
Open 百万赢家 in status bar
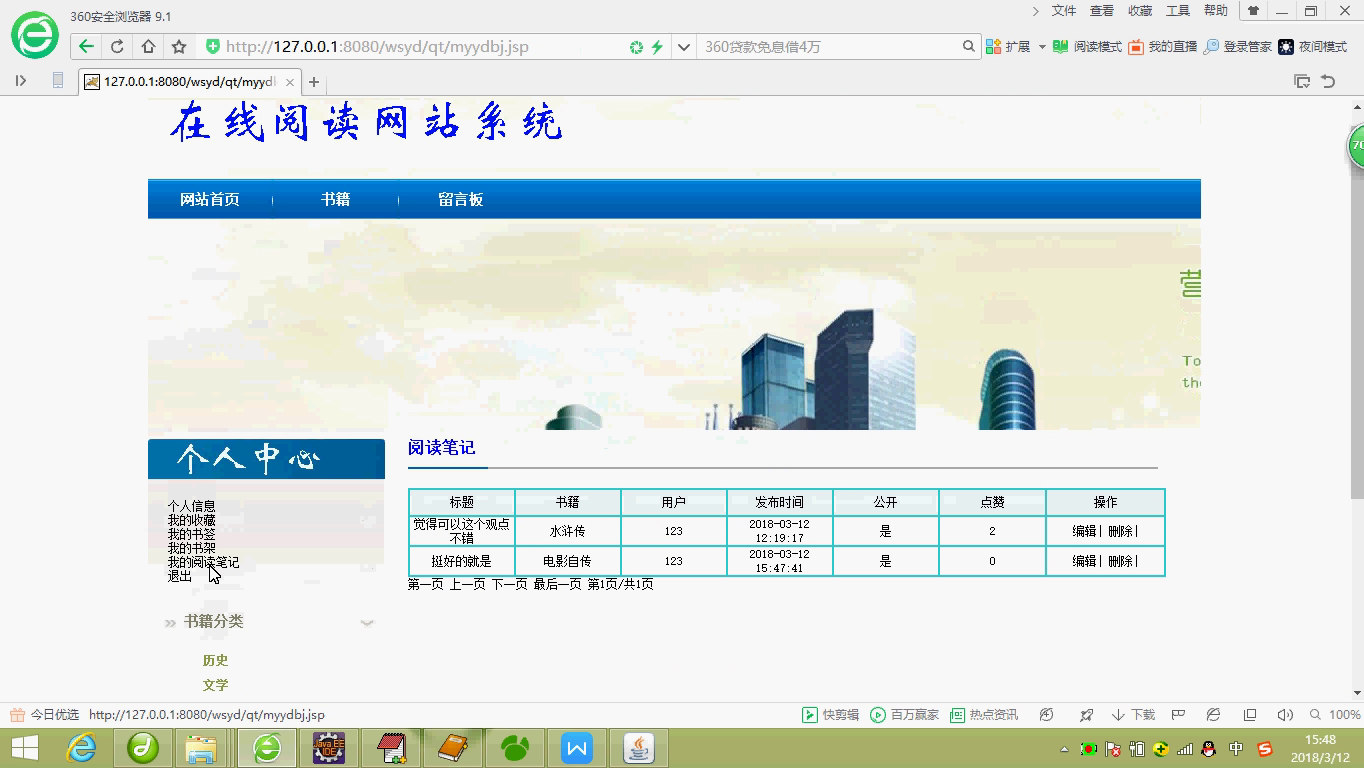point(904,715)
